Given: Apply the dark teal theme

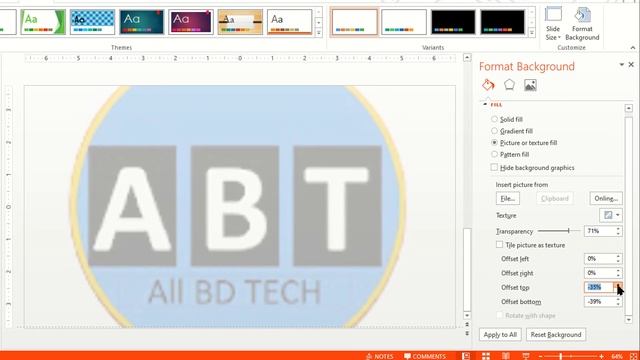Looking at the screenshot, I should (x=142, y=22).
